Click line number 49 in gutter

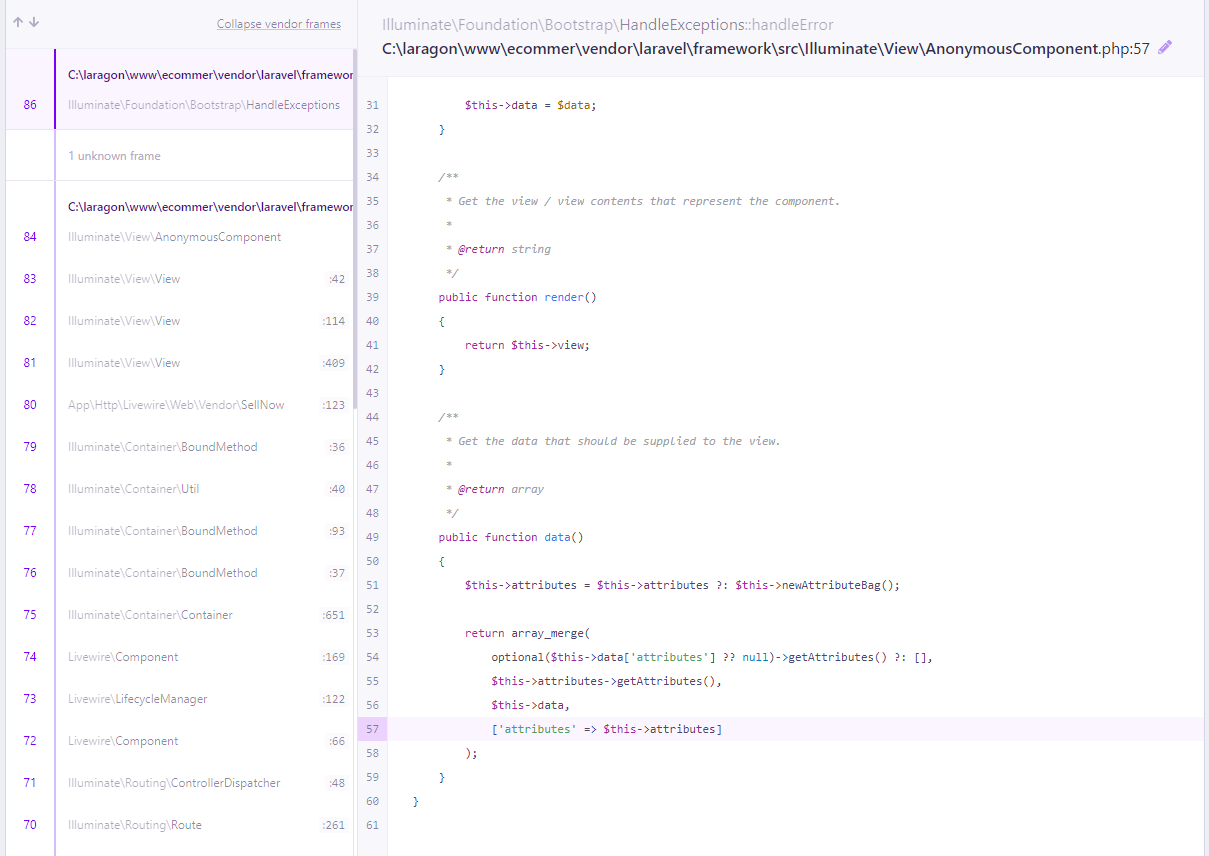click(372, 537)
